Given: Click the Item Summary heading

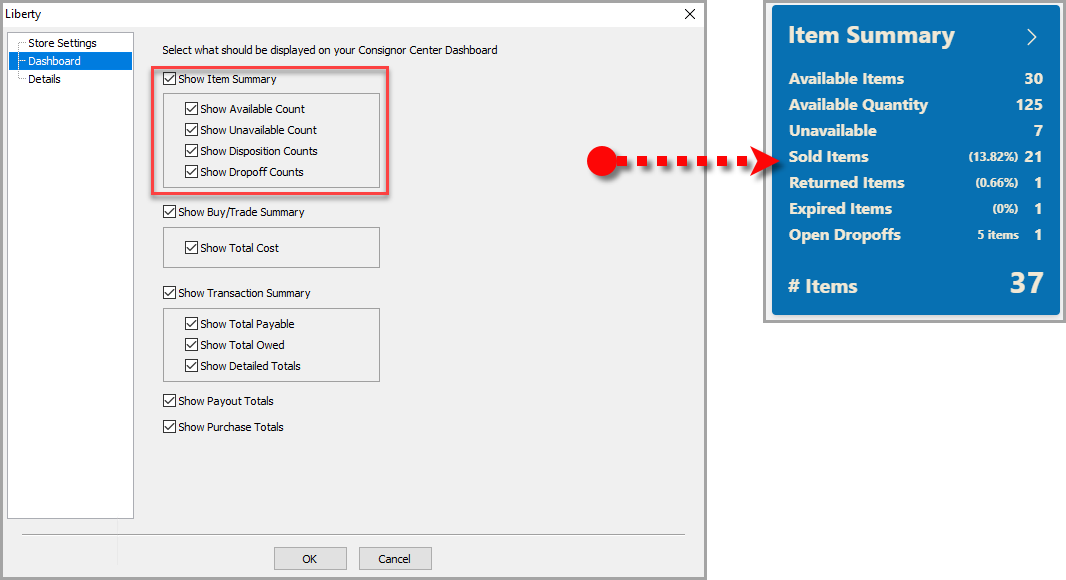Looking at the screenshot, I should click(872, 35).
